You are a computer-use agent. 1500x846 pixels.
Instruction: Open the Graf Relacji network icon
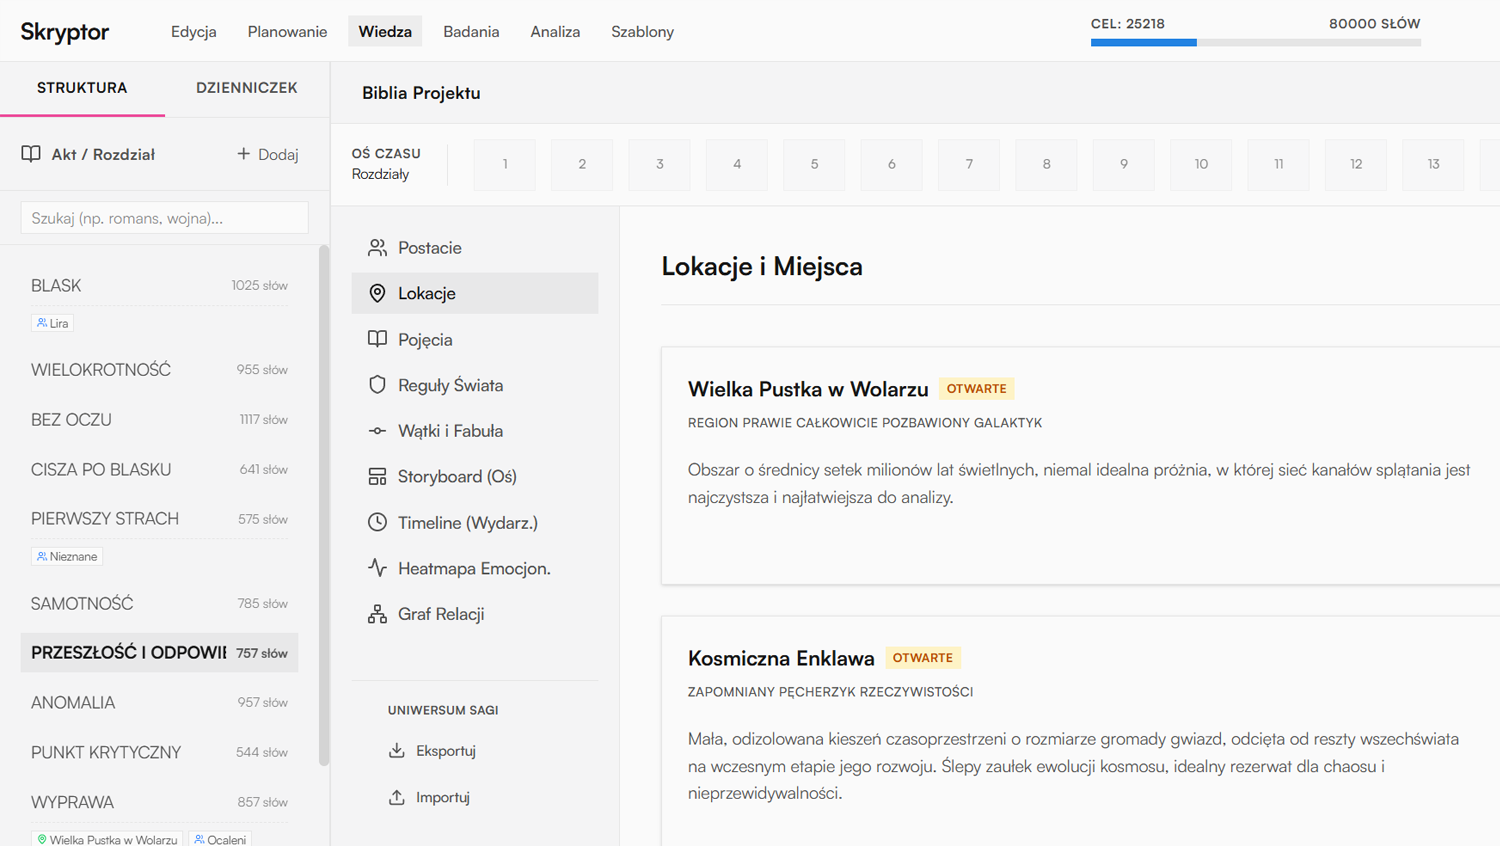pyautogui.click(x=377, y=614)
